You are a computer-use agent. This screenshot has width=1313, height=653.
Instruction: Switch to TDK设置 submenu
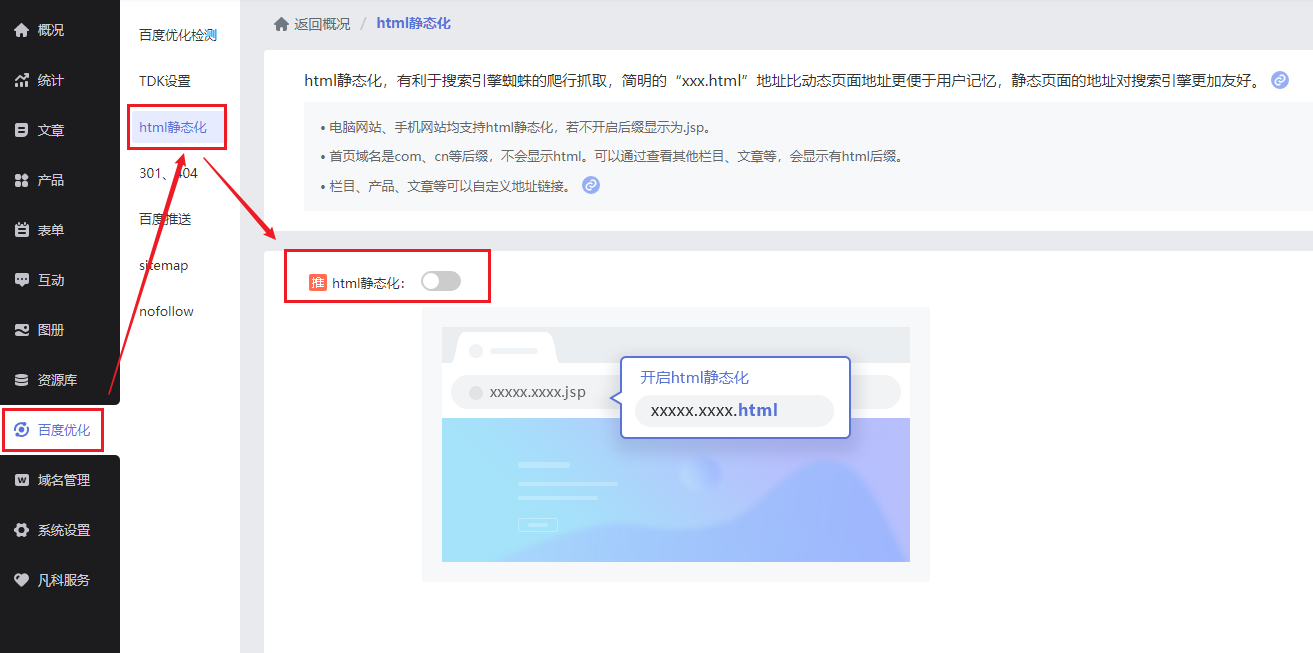(165, 81)
